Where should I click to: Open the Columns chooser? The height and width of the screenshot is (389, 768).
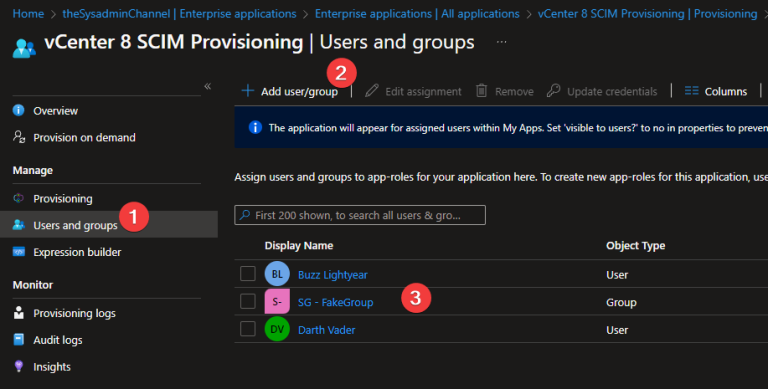pos(716,91)
